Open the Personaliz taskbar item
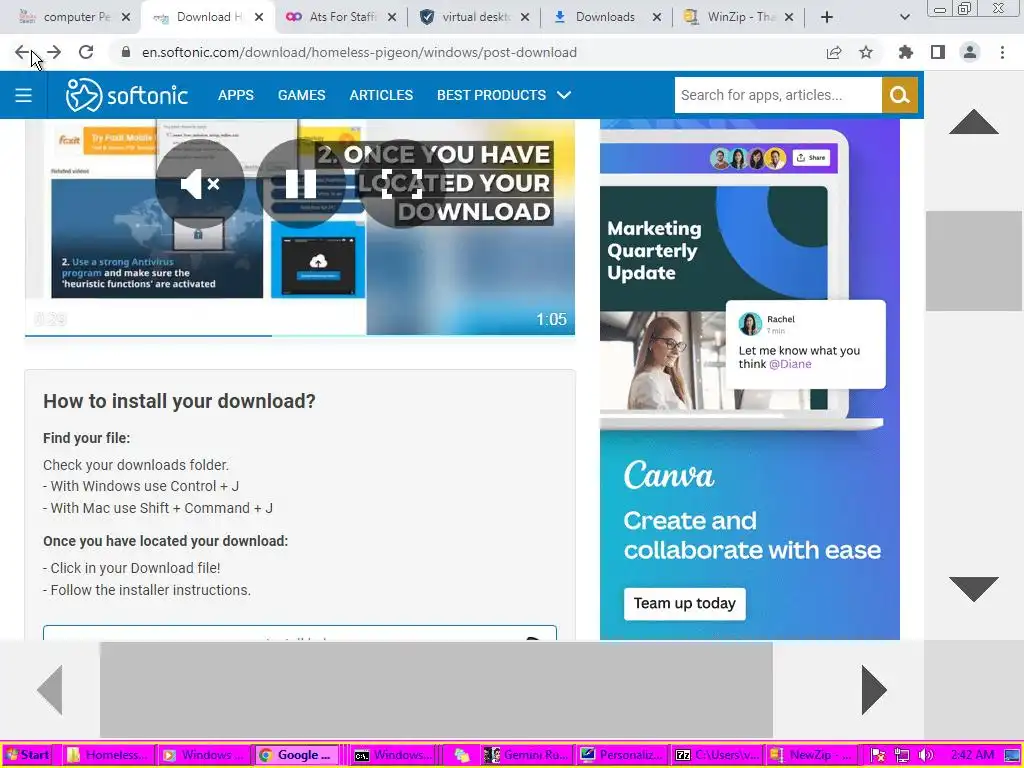Image resolution: width=1024 pixels, height=768 pixels. (624, 755)
